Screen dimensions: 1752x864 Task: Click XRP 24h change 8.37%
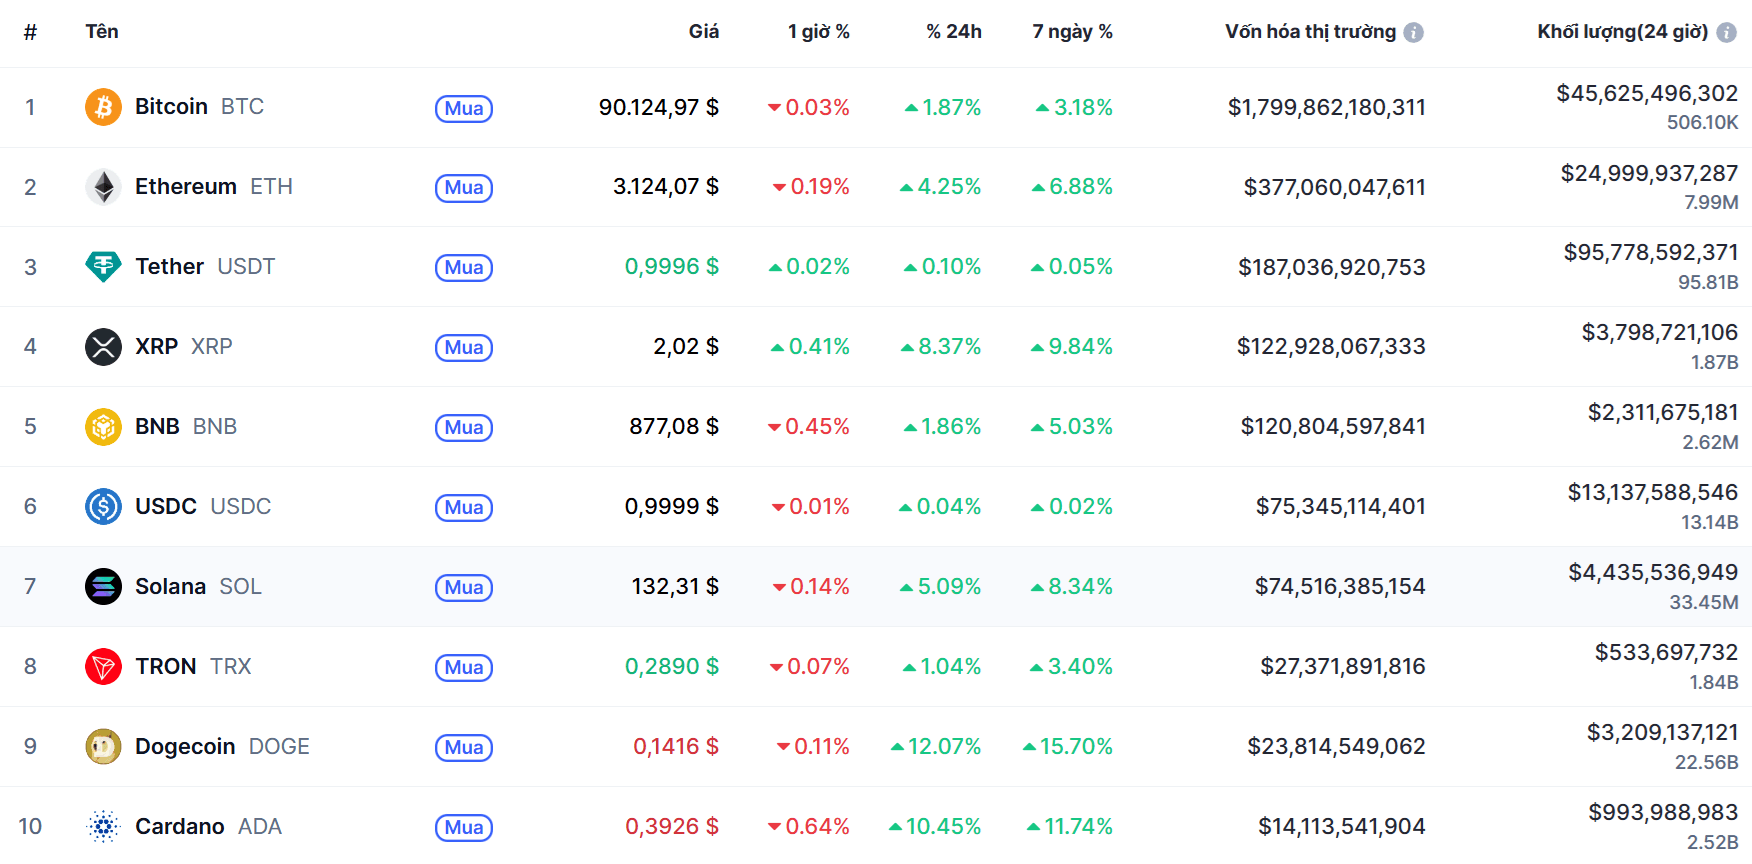[941, 347]
